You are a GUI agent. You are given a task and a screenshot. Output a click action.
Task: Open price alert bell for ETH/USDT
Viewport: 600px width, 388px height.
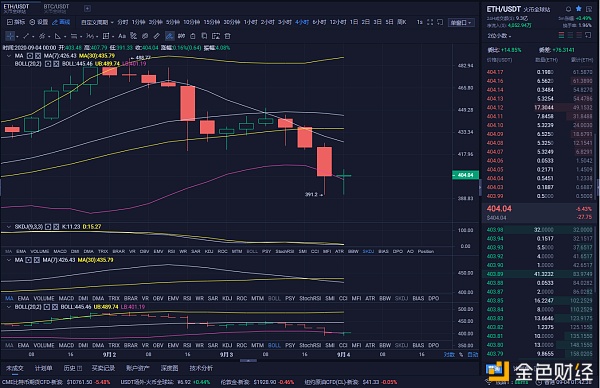pos(569,9)
